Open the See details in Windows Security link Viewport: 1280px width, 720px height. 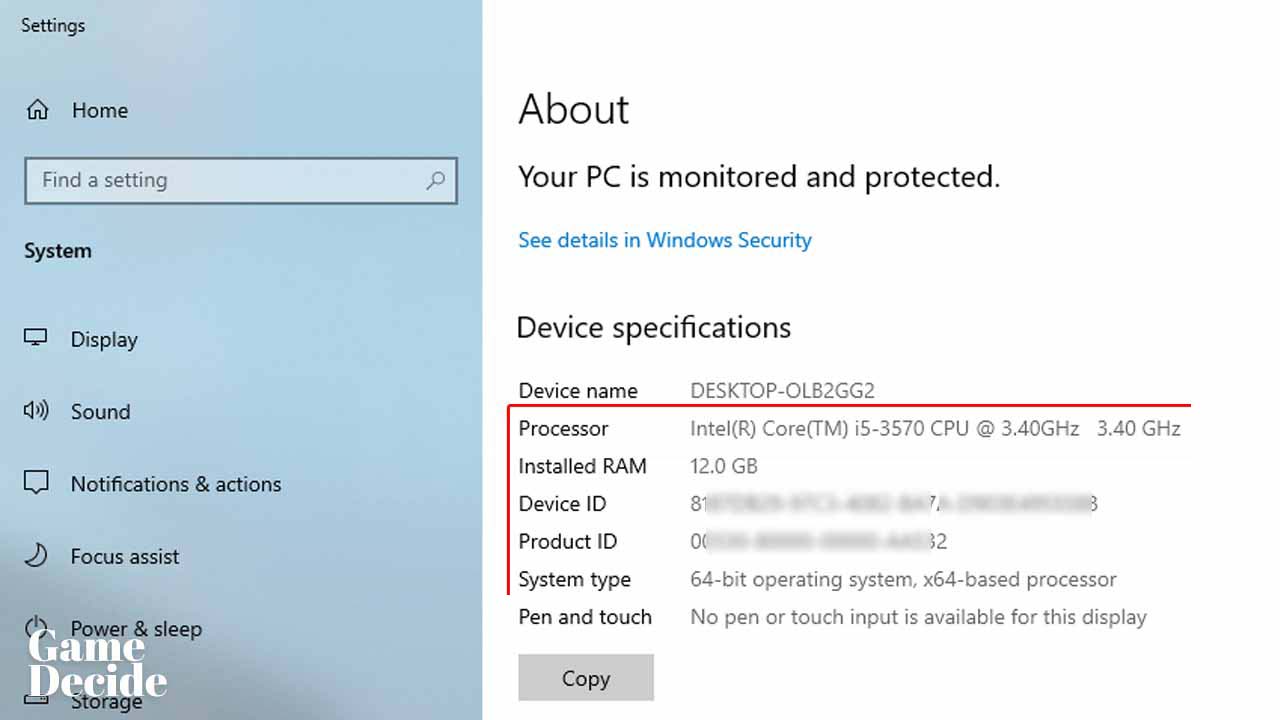[x=664, y=240]
